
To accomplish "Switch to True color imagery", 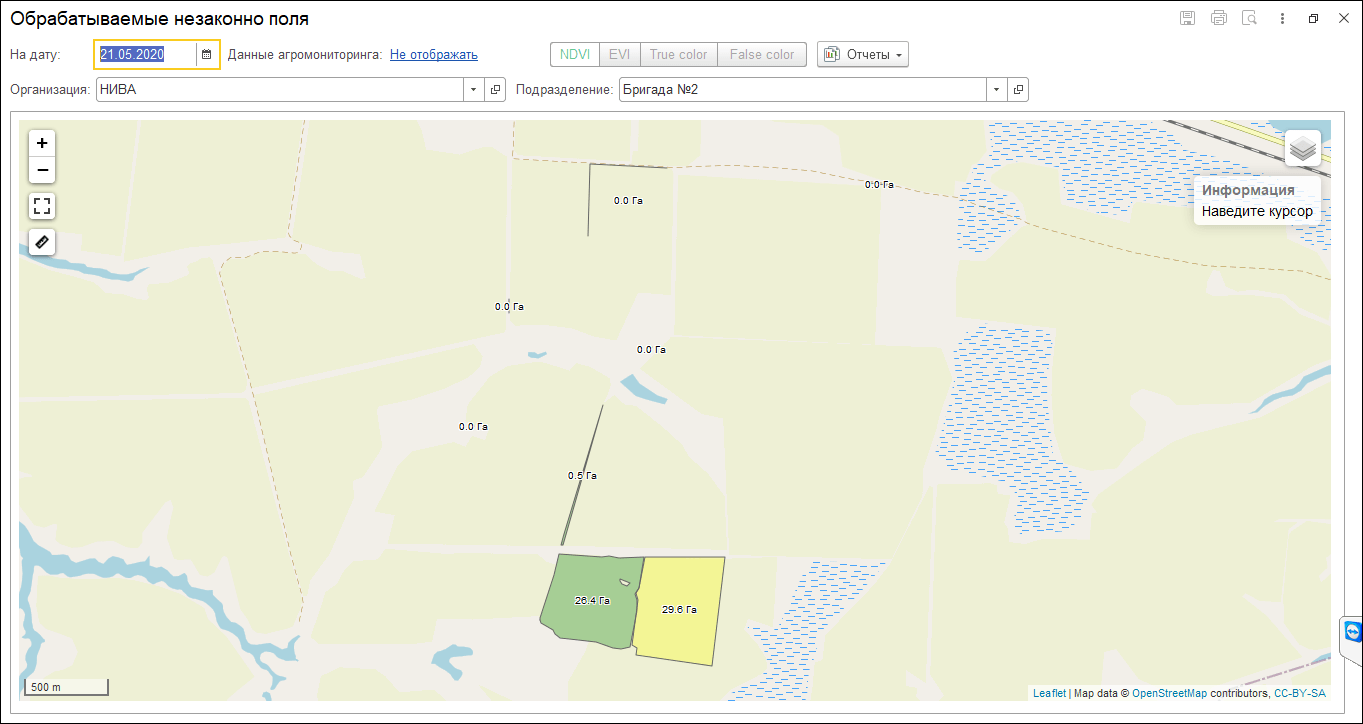I will pyautogui.click(x=679, y=54).
